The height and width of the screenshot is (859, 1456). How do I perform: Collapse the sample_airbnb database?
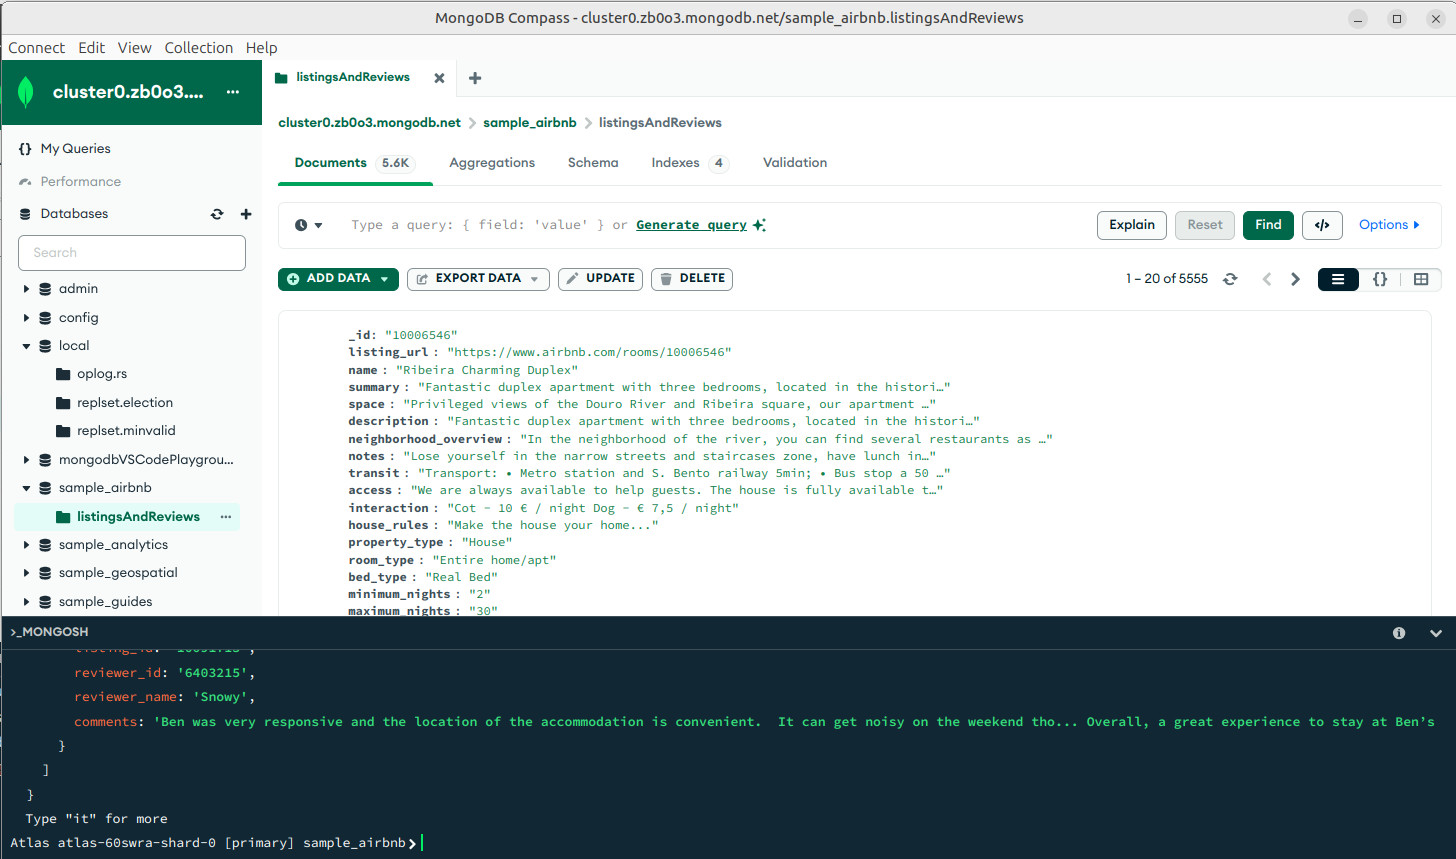[x=26, y=488]
